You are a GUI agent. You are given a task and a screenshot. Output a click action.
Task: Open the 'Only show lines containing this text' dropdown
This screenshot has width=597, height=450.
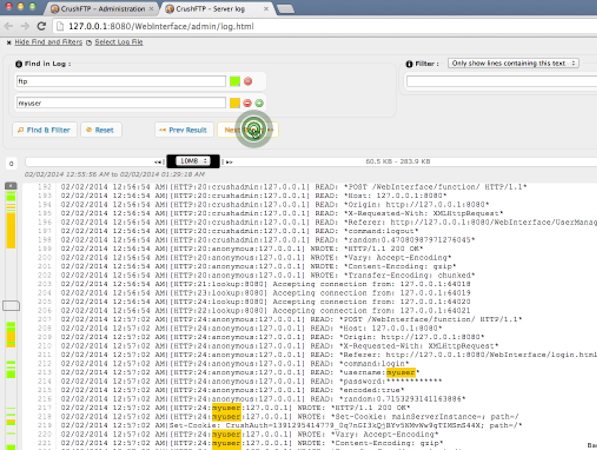click(513, 63)
